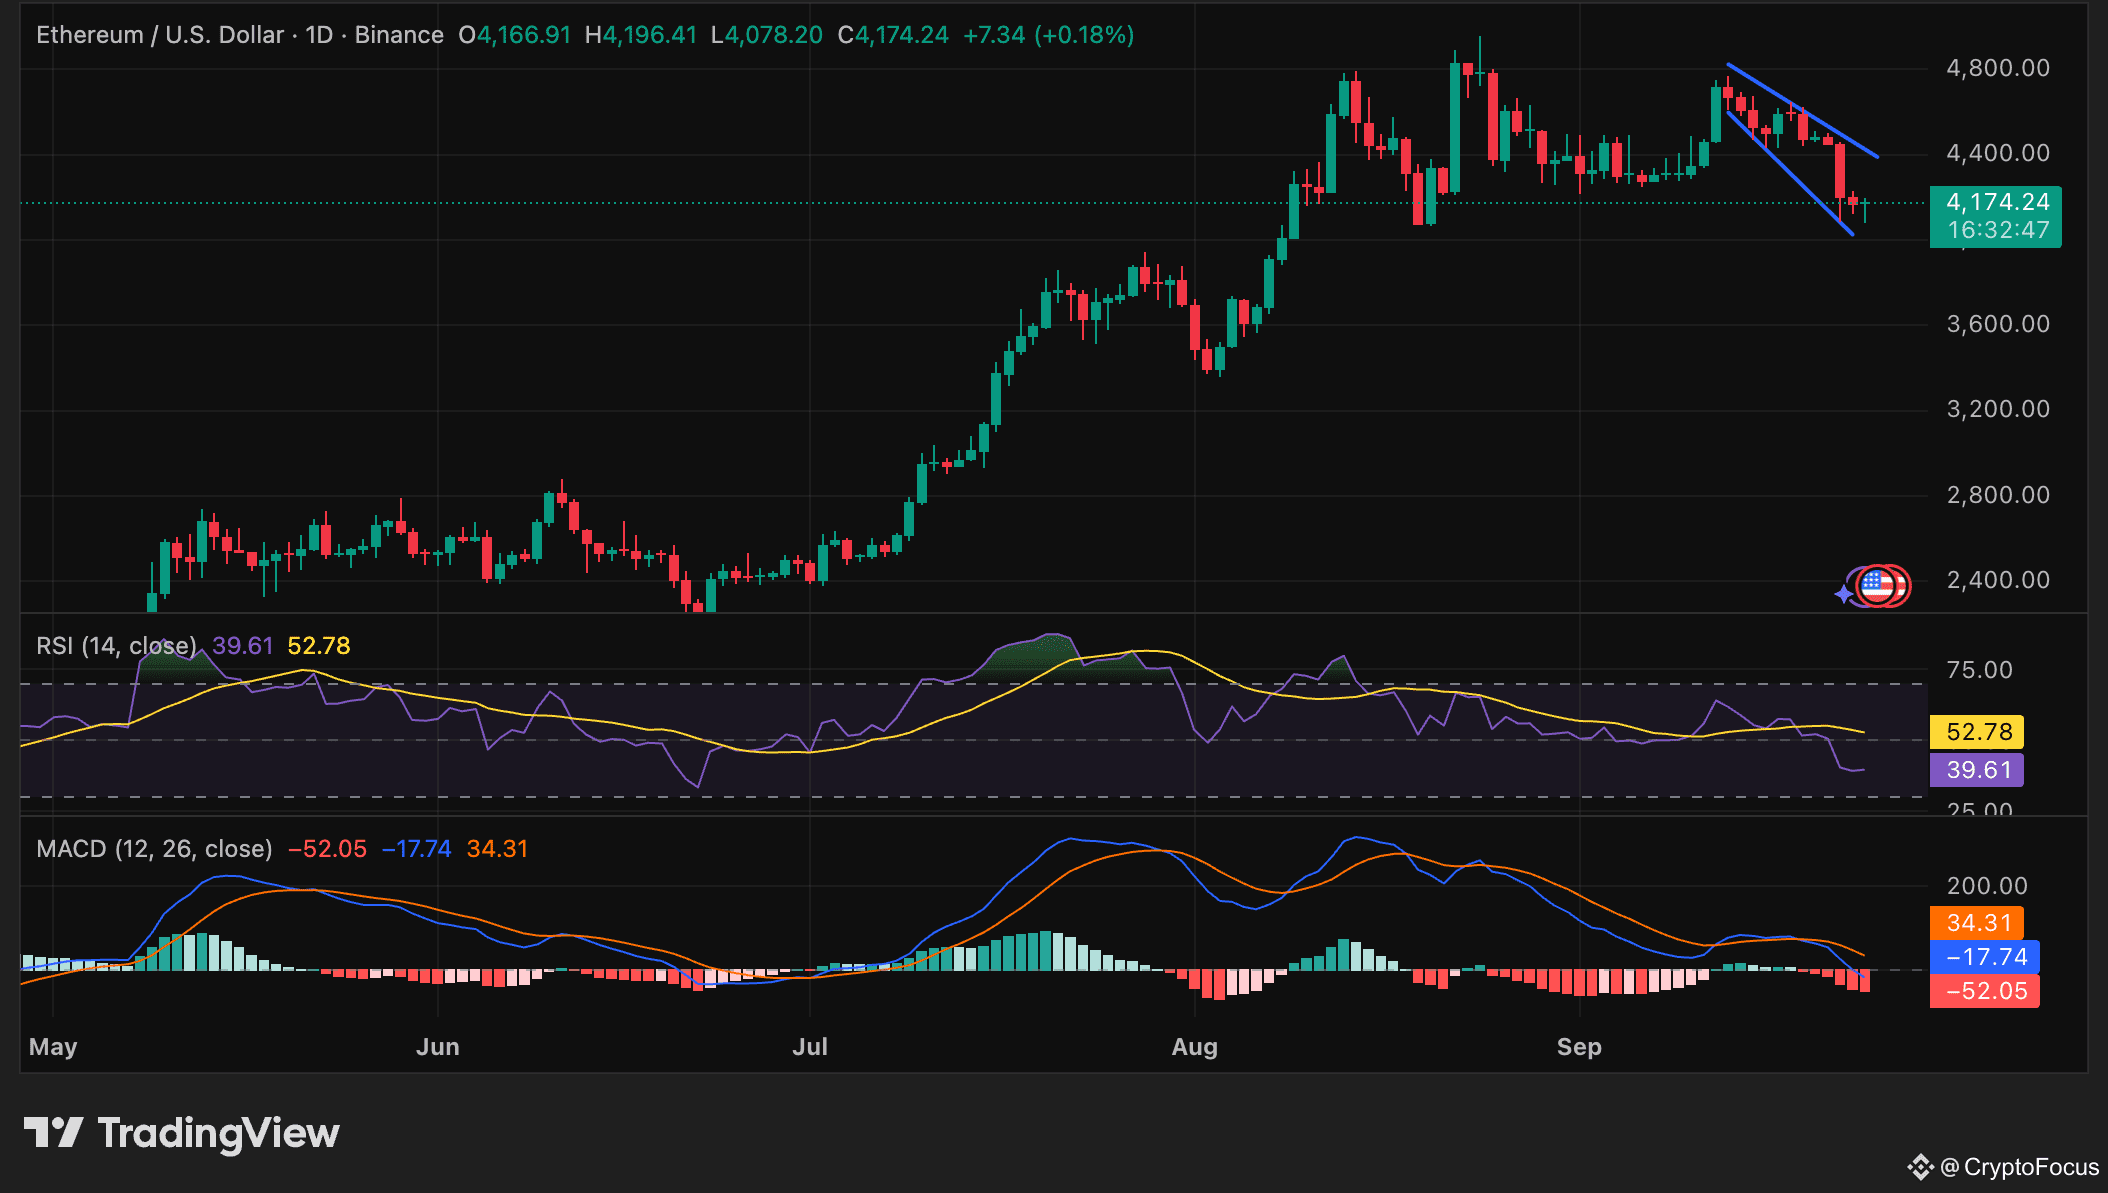This screenshot has width=2108, height=1193.
Task: Click the red -52.05 MACD histogram tag
Action: click(1984, 991)
